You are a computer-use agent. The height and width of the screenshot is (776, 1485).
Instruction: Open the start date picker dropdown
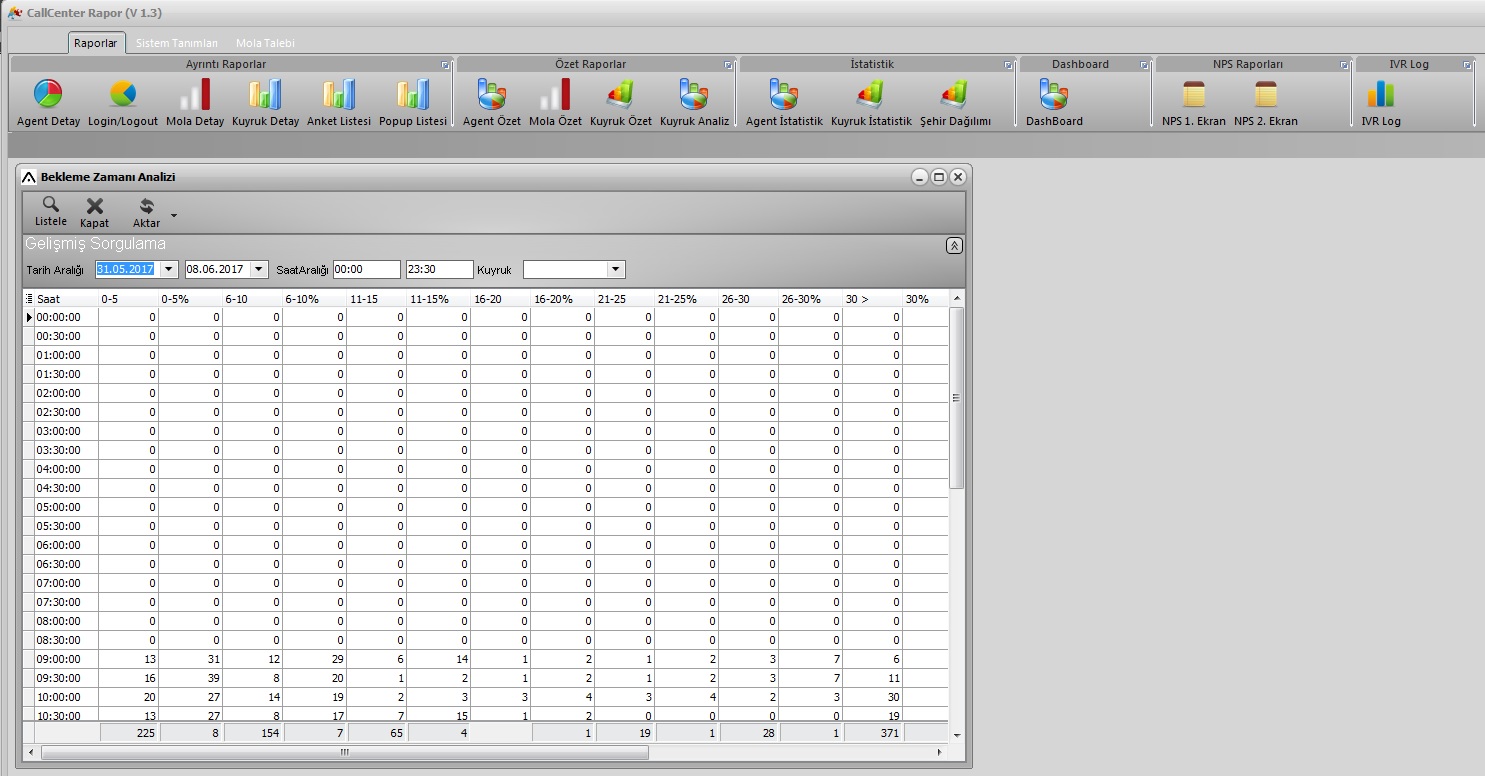[x=168, y=269]
